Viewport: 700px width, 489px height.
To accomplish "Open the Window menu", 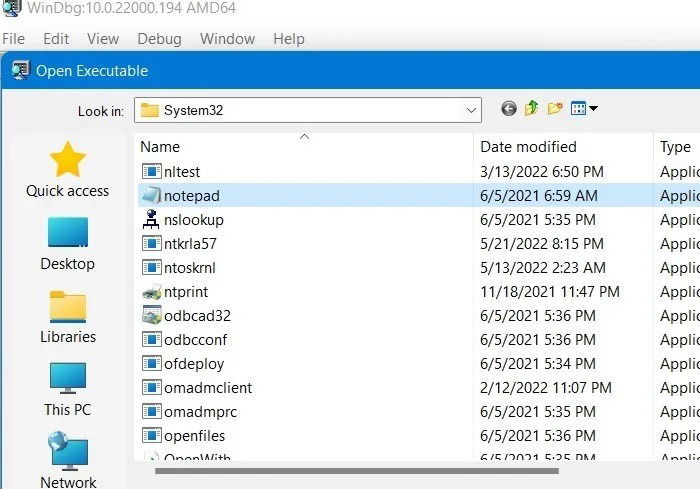I will (x=227, y=39).
